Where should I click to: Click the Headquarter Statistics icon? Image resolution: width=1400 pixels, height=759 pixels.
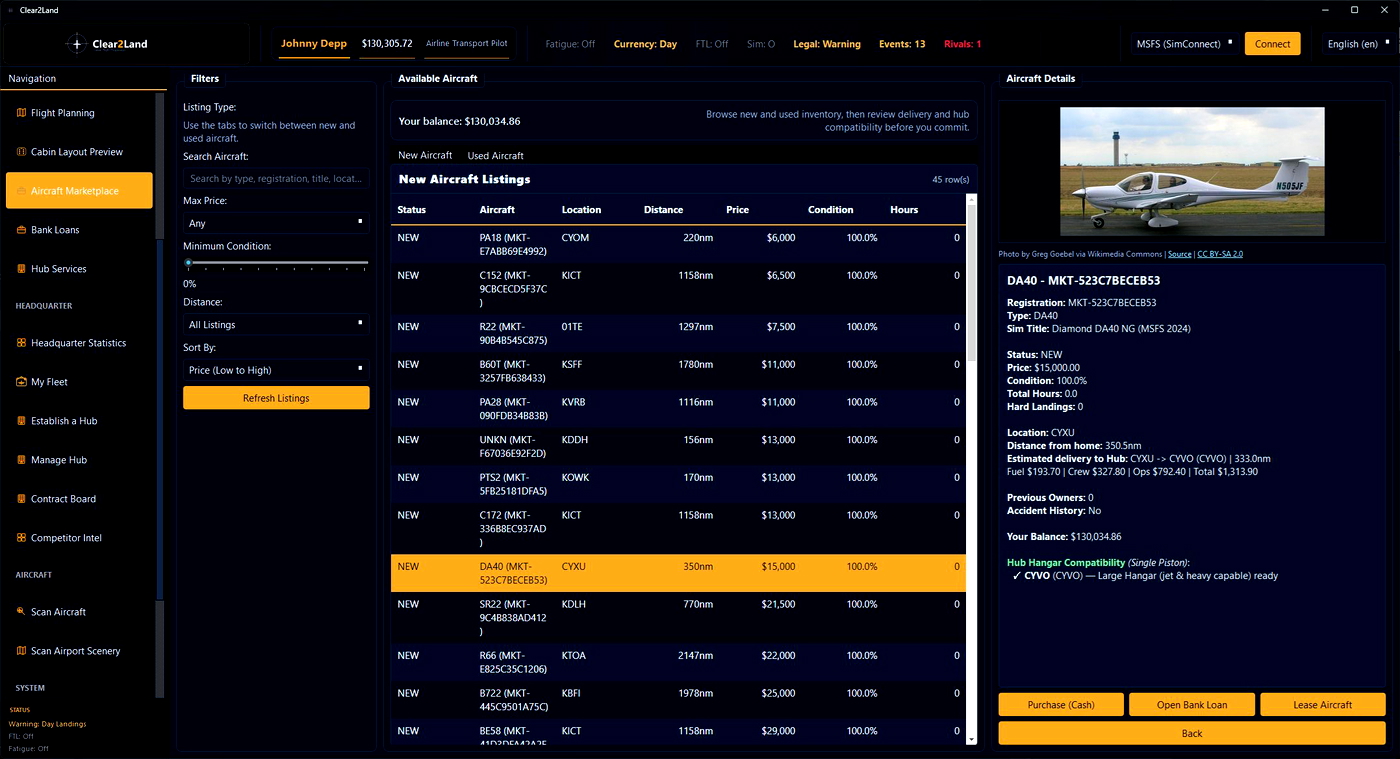[22, 343]
